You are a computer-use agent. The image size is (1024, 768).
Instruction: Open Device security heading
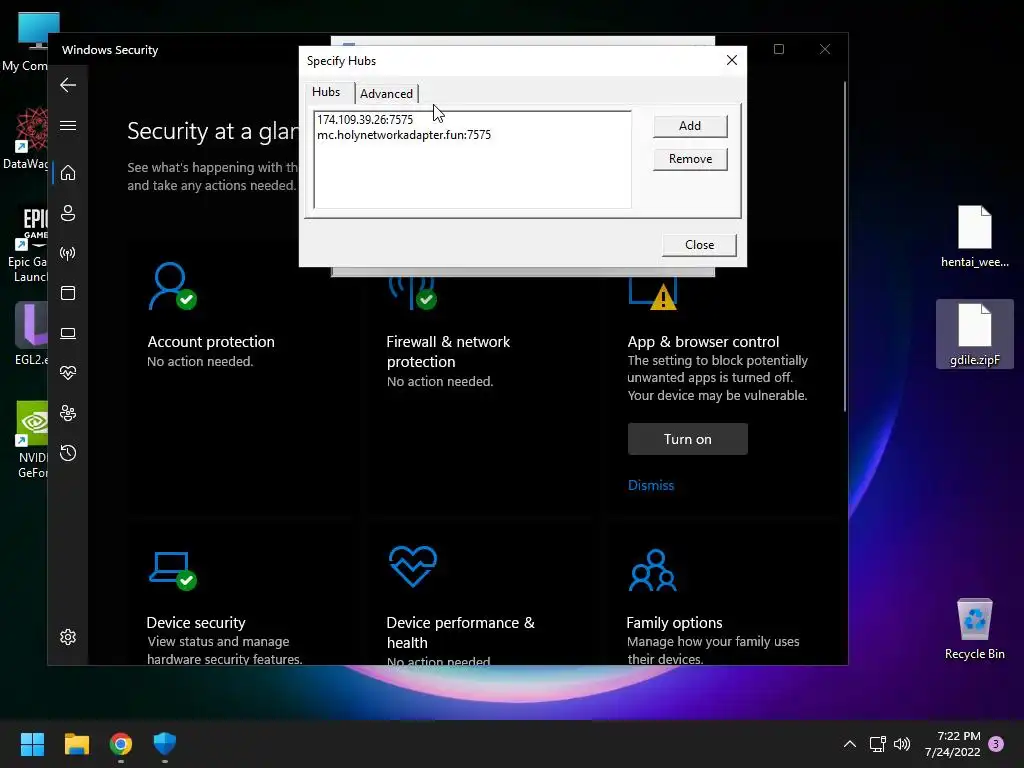click(x=196, y=622)
